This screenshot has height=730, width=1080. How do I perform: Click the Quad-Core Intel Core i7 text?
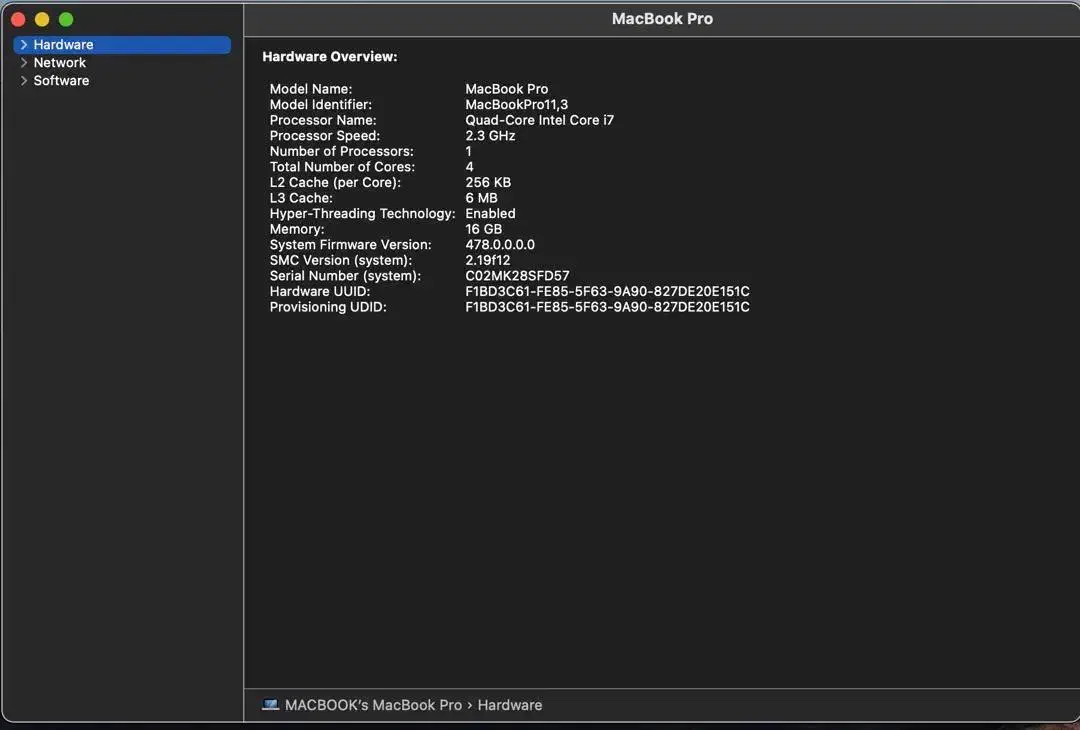pos(539,120)
